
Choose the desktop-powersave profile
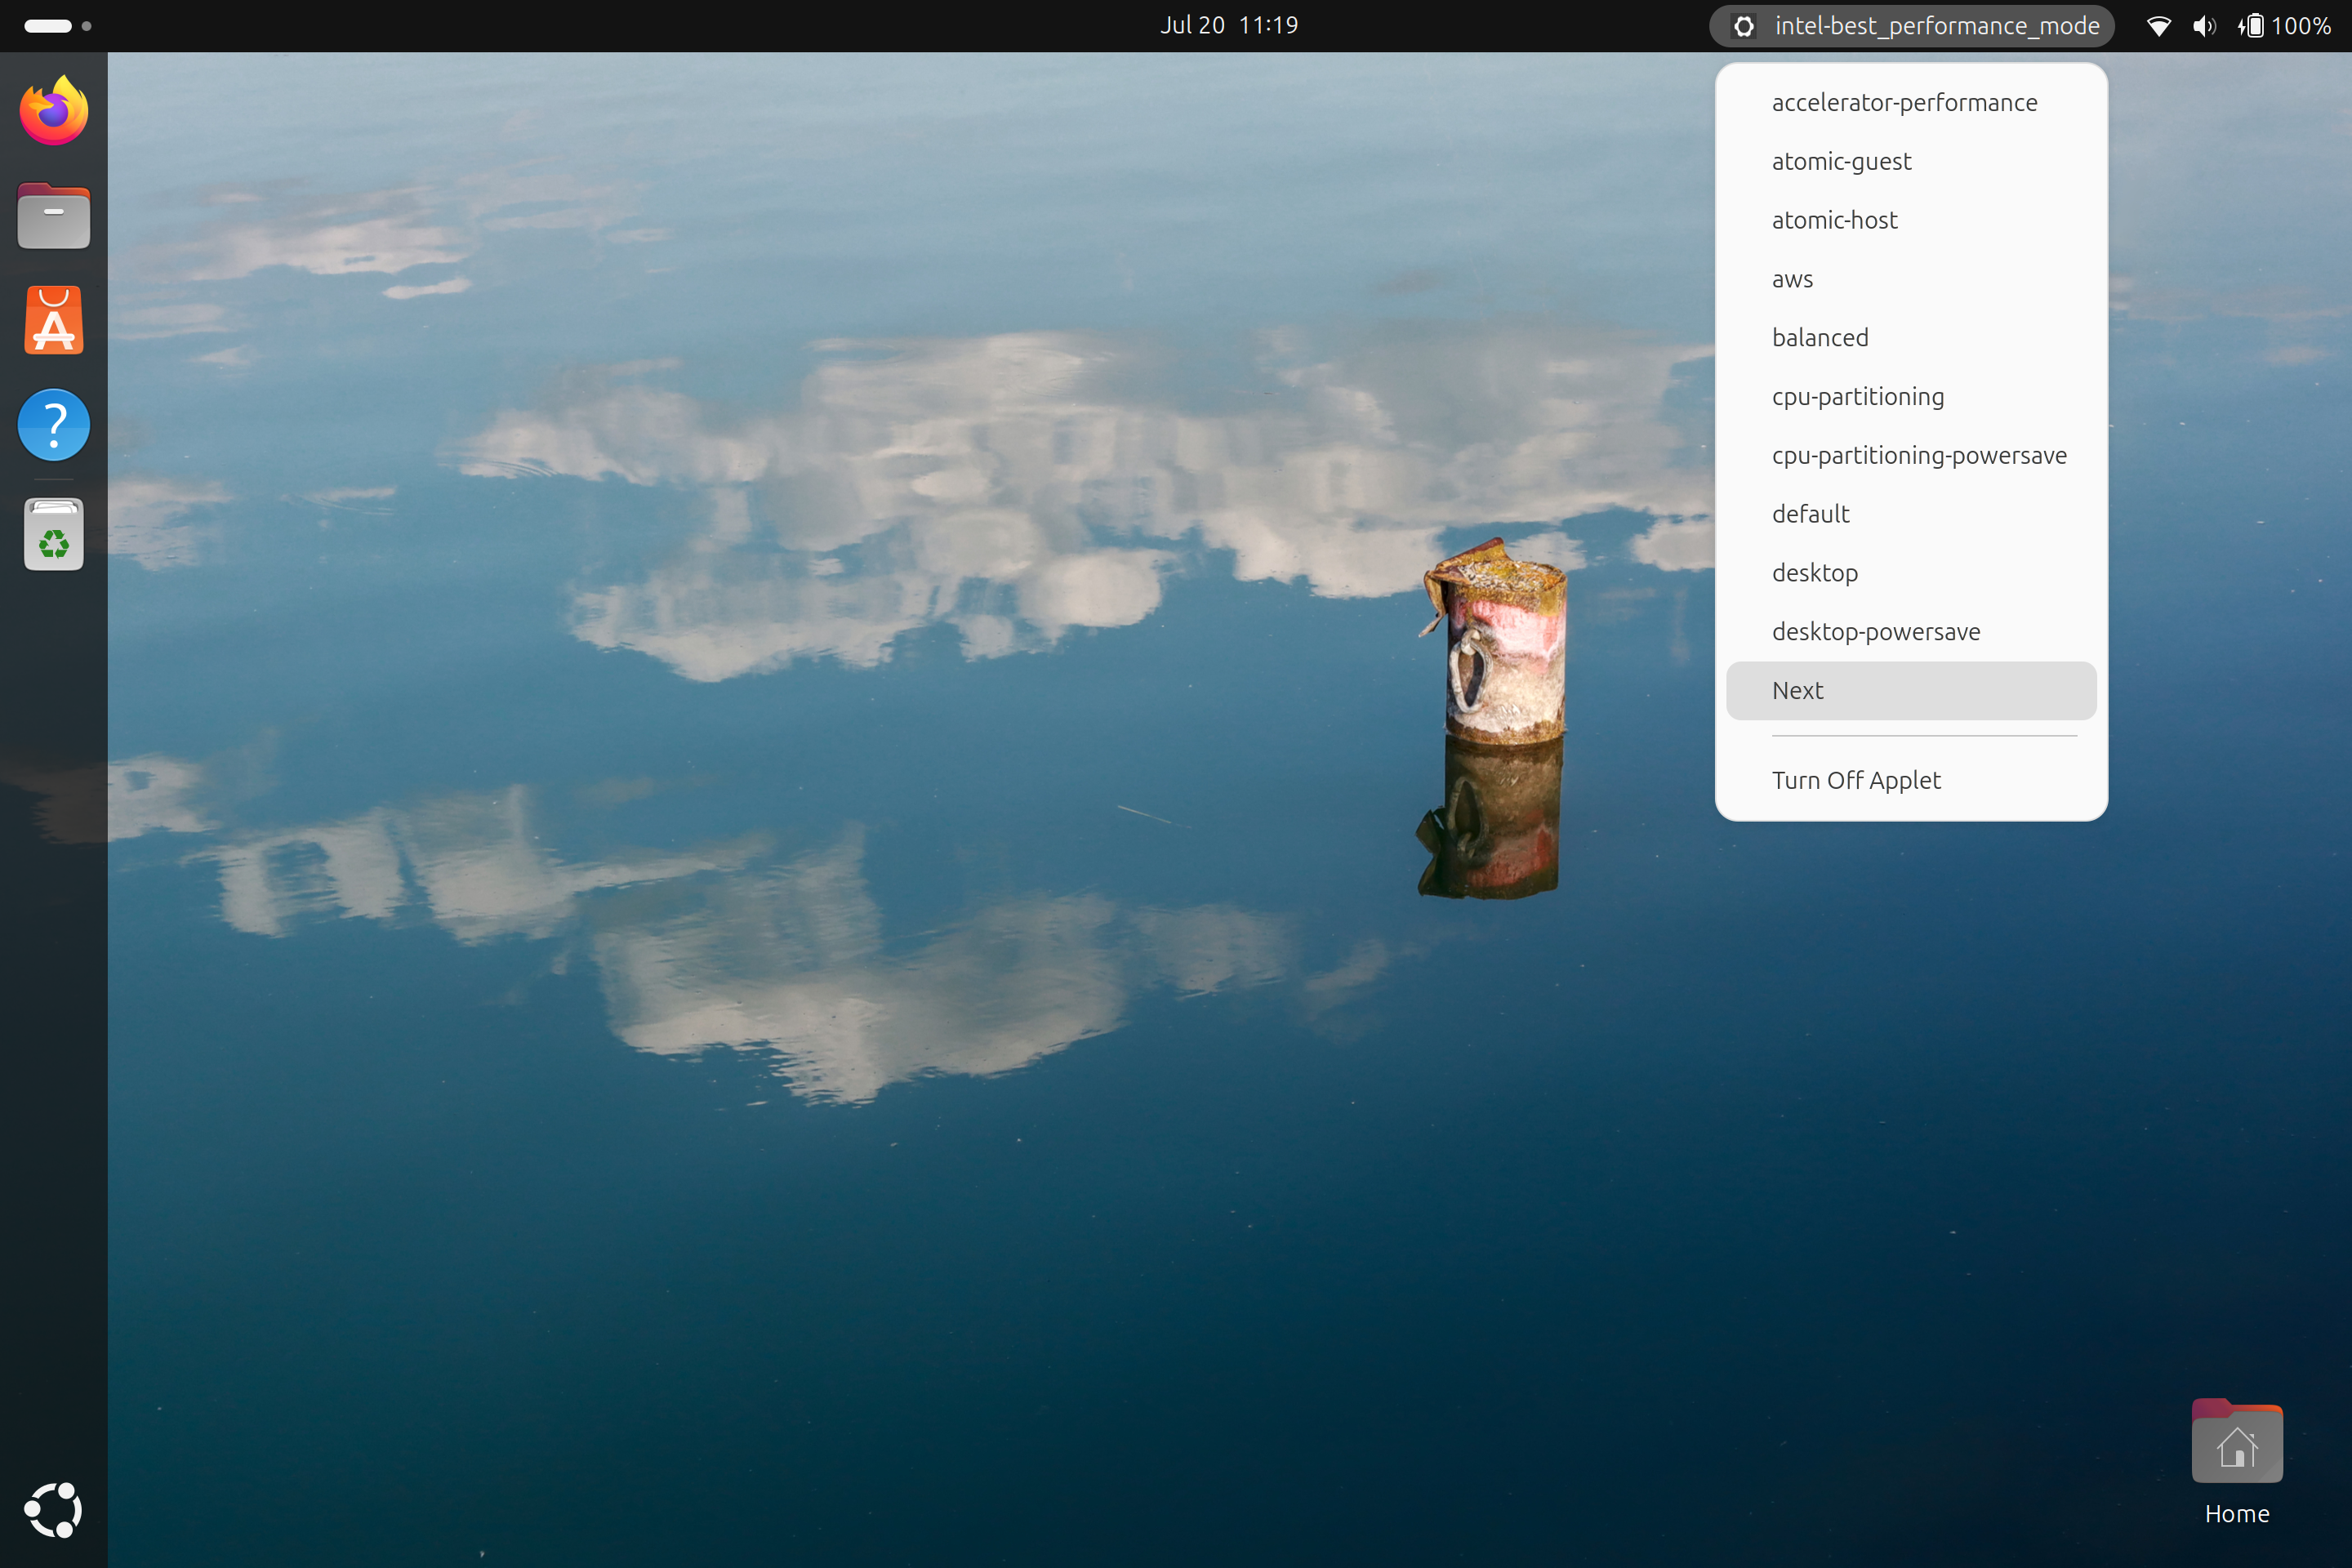coord(1875,632)
